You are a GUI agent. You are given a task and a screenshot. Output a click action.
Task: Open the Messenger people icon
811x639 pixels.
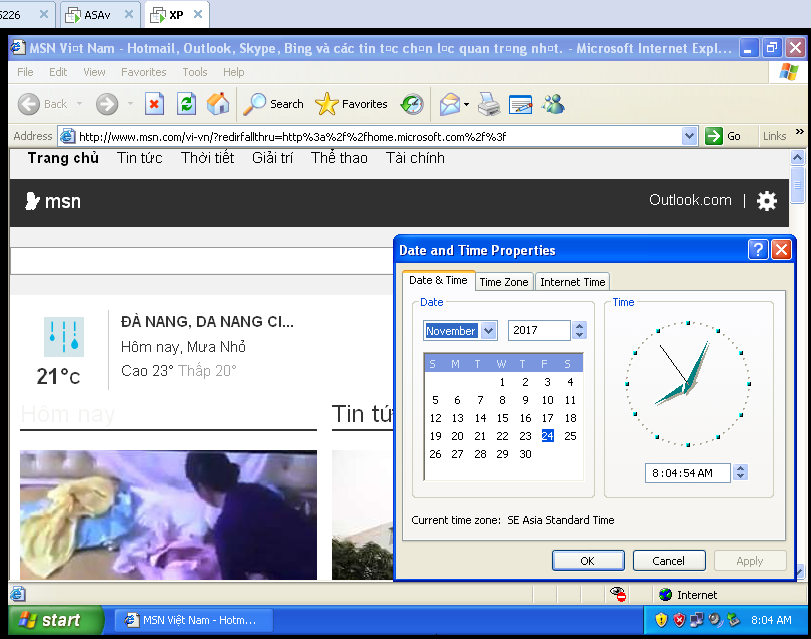point(553,104)
